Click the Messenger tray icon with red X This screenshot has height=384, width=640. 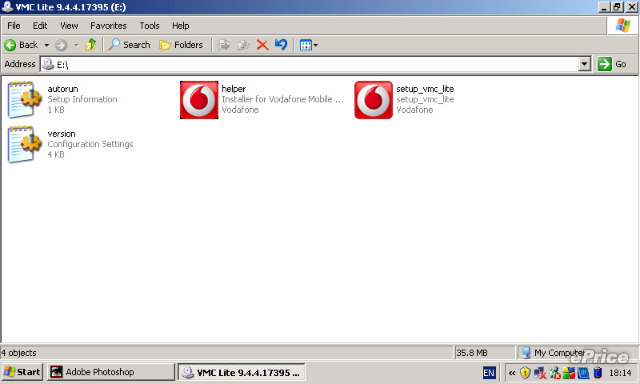[555, 373]
